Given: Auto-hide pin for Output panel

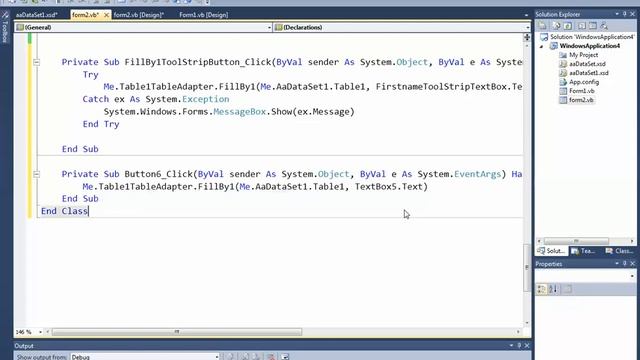Looking at the screenshot, I should pos(519,346).
